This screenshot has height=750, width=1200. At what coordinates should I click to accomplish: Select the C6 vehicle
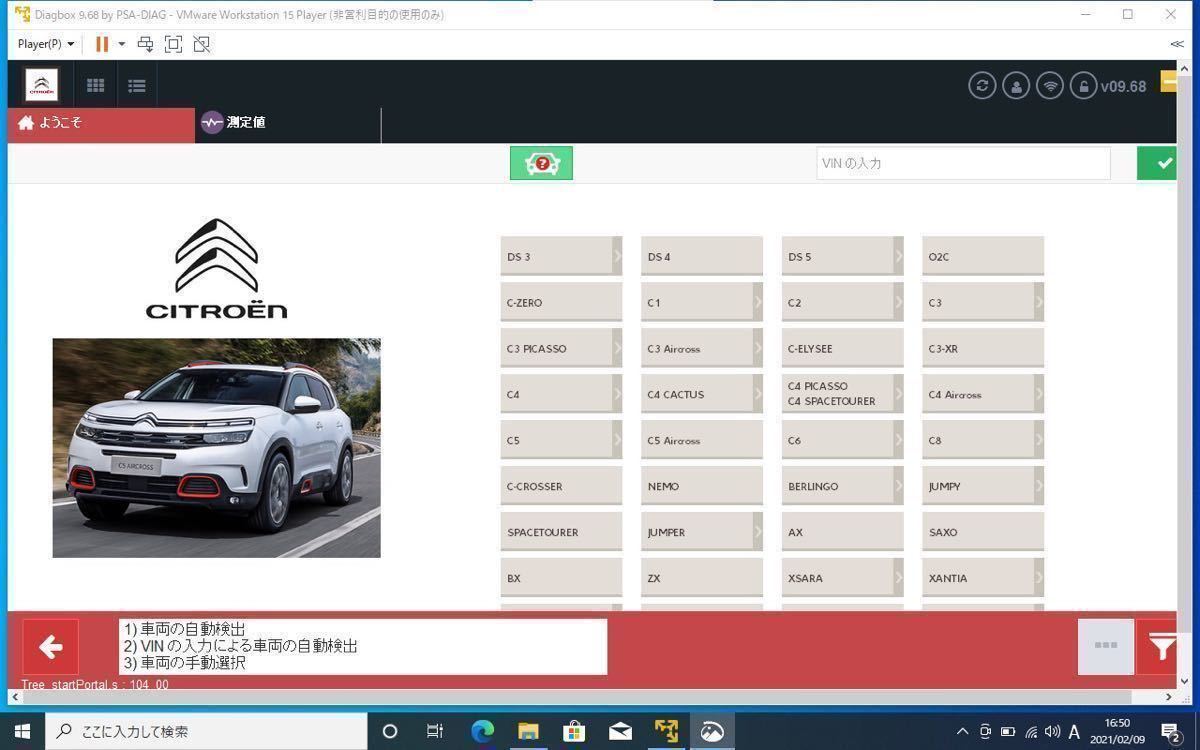tap(843, 441)
